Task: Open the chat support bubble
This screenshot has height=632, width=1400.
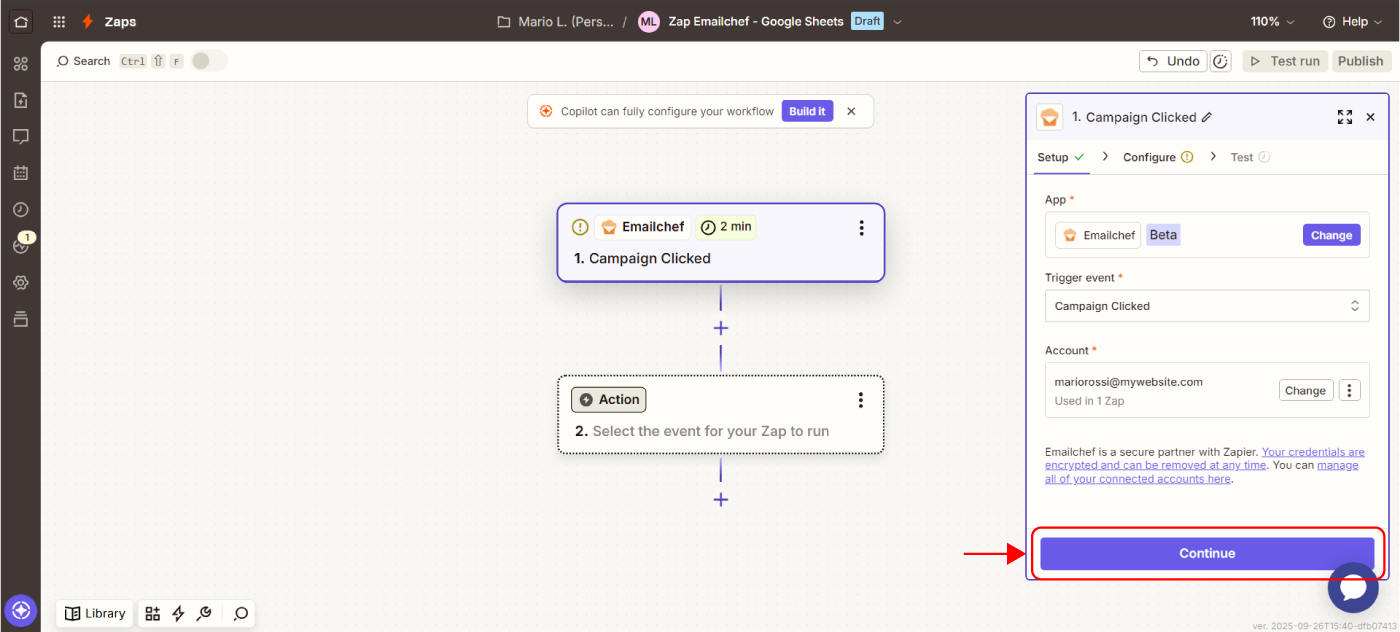Action: click(1352, 588)
